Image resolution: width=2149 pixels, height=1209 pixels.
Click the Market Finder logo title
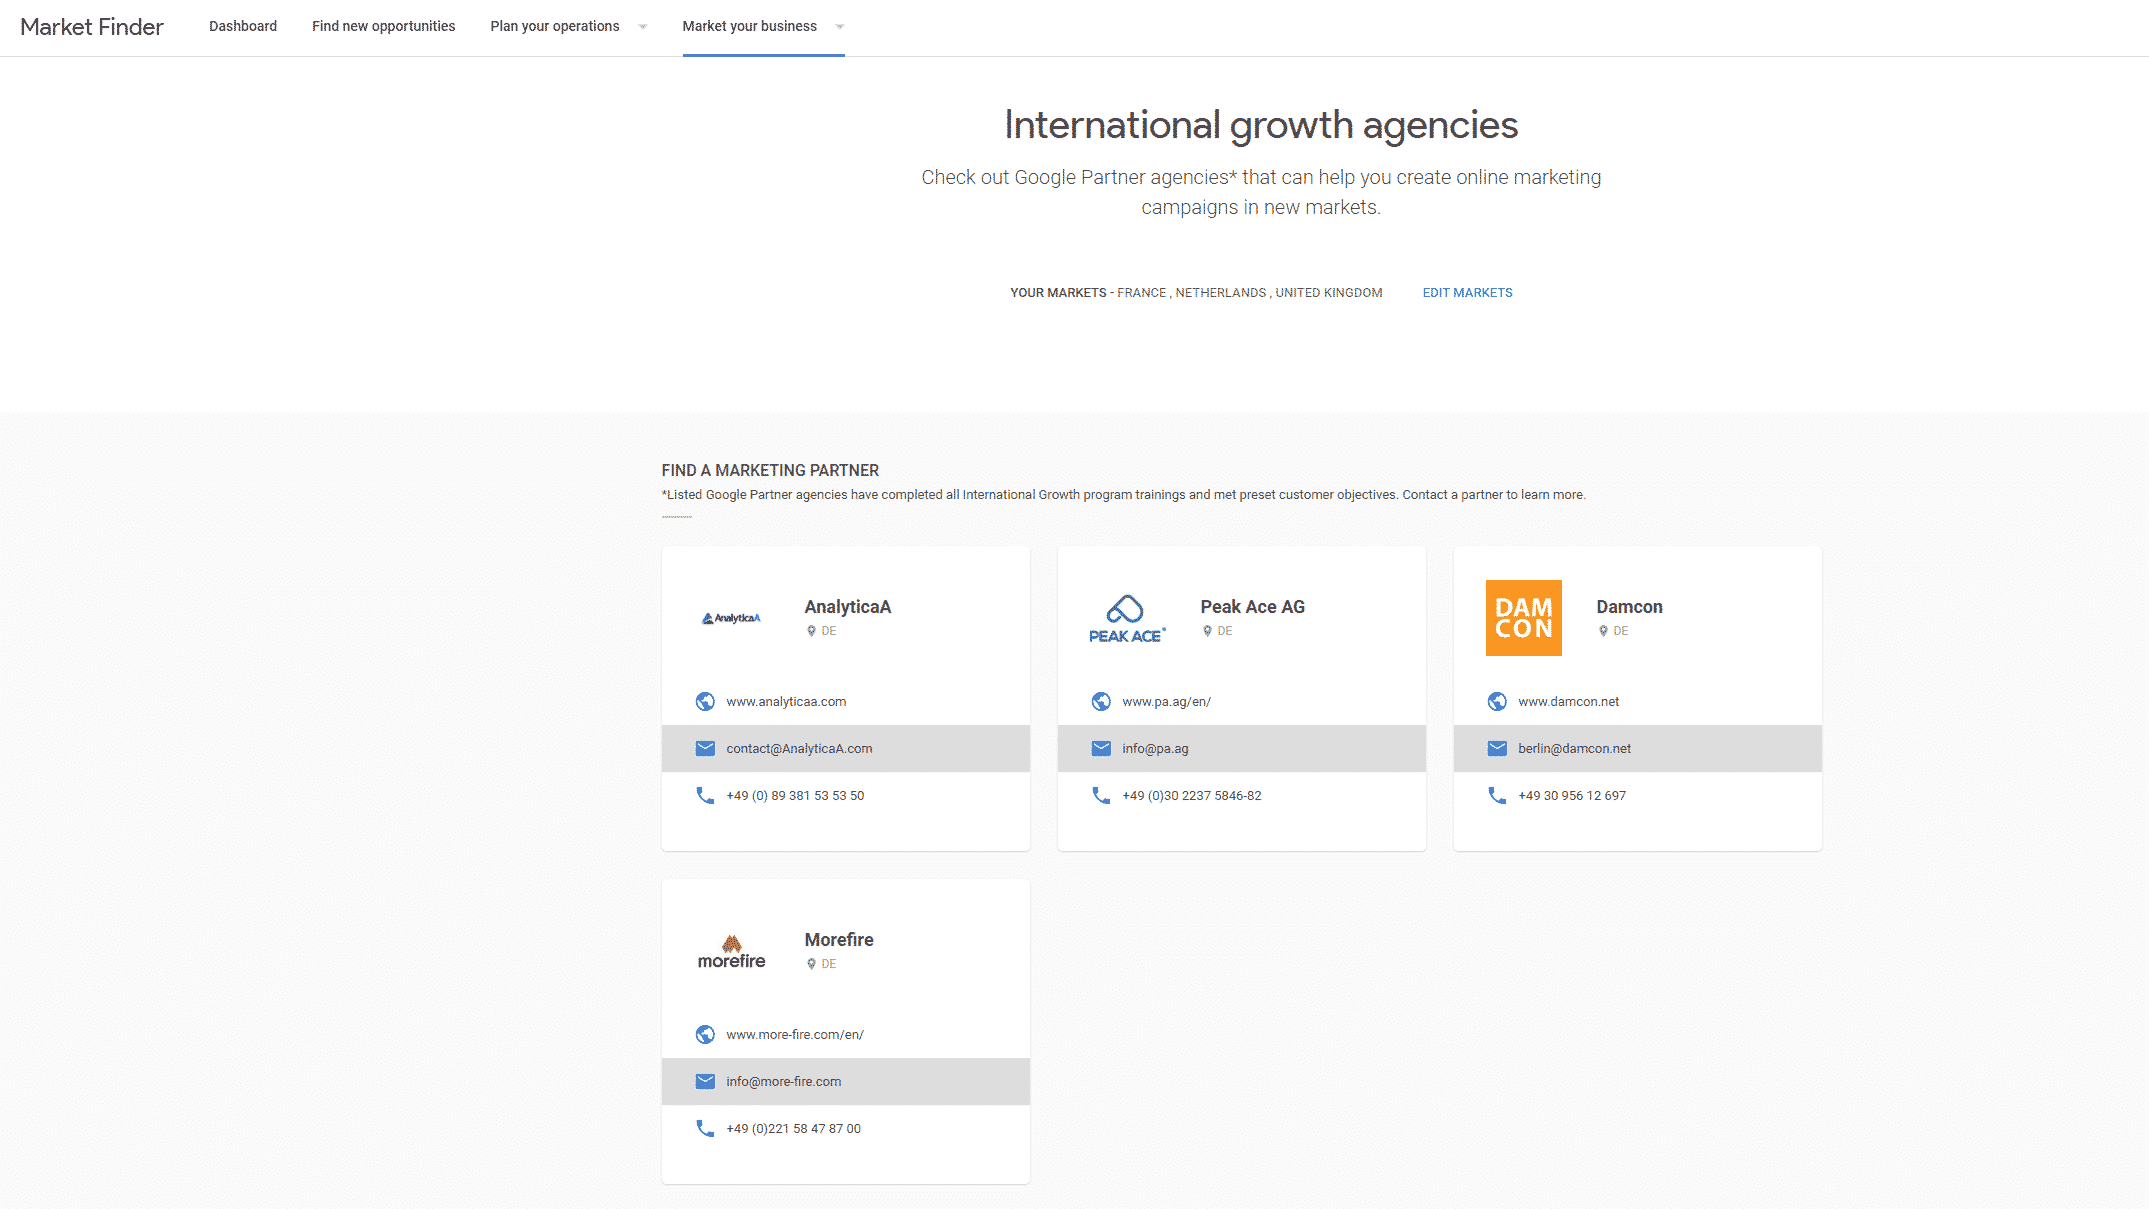pos(92,27)
